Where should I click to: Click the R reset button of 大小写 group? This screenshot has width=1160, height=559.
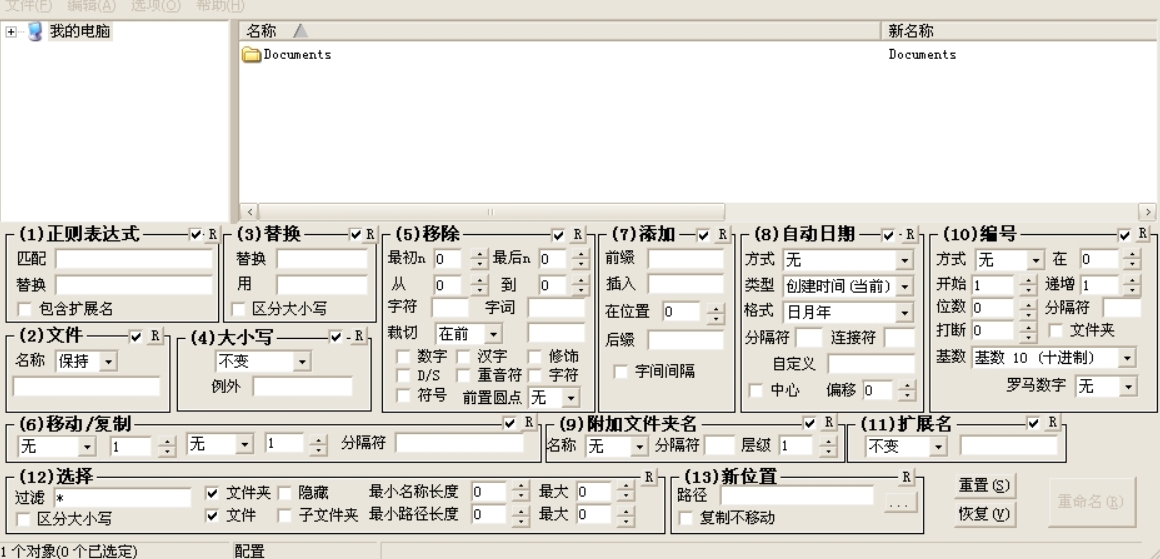click(359, 336)
